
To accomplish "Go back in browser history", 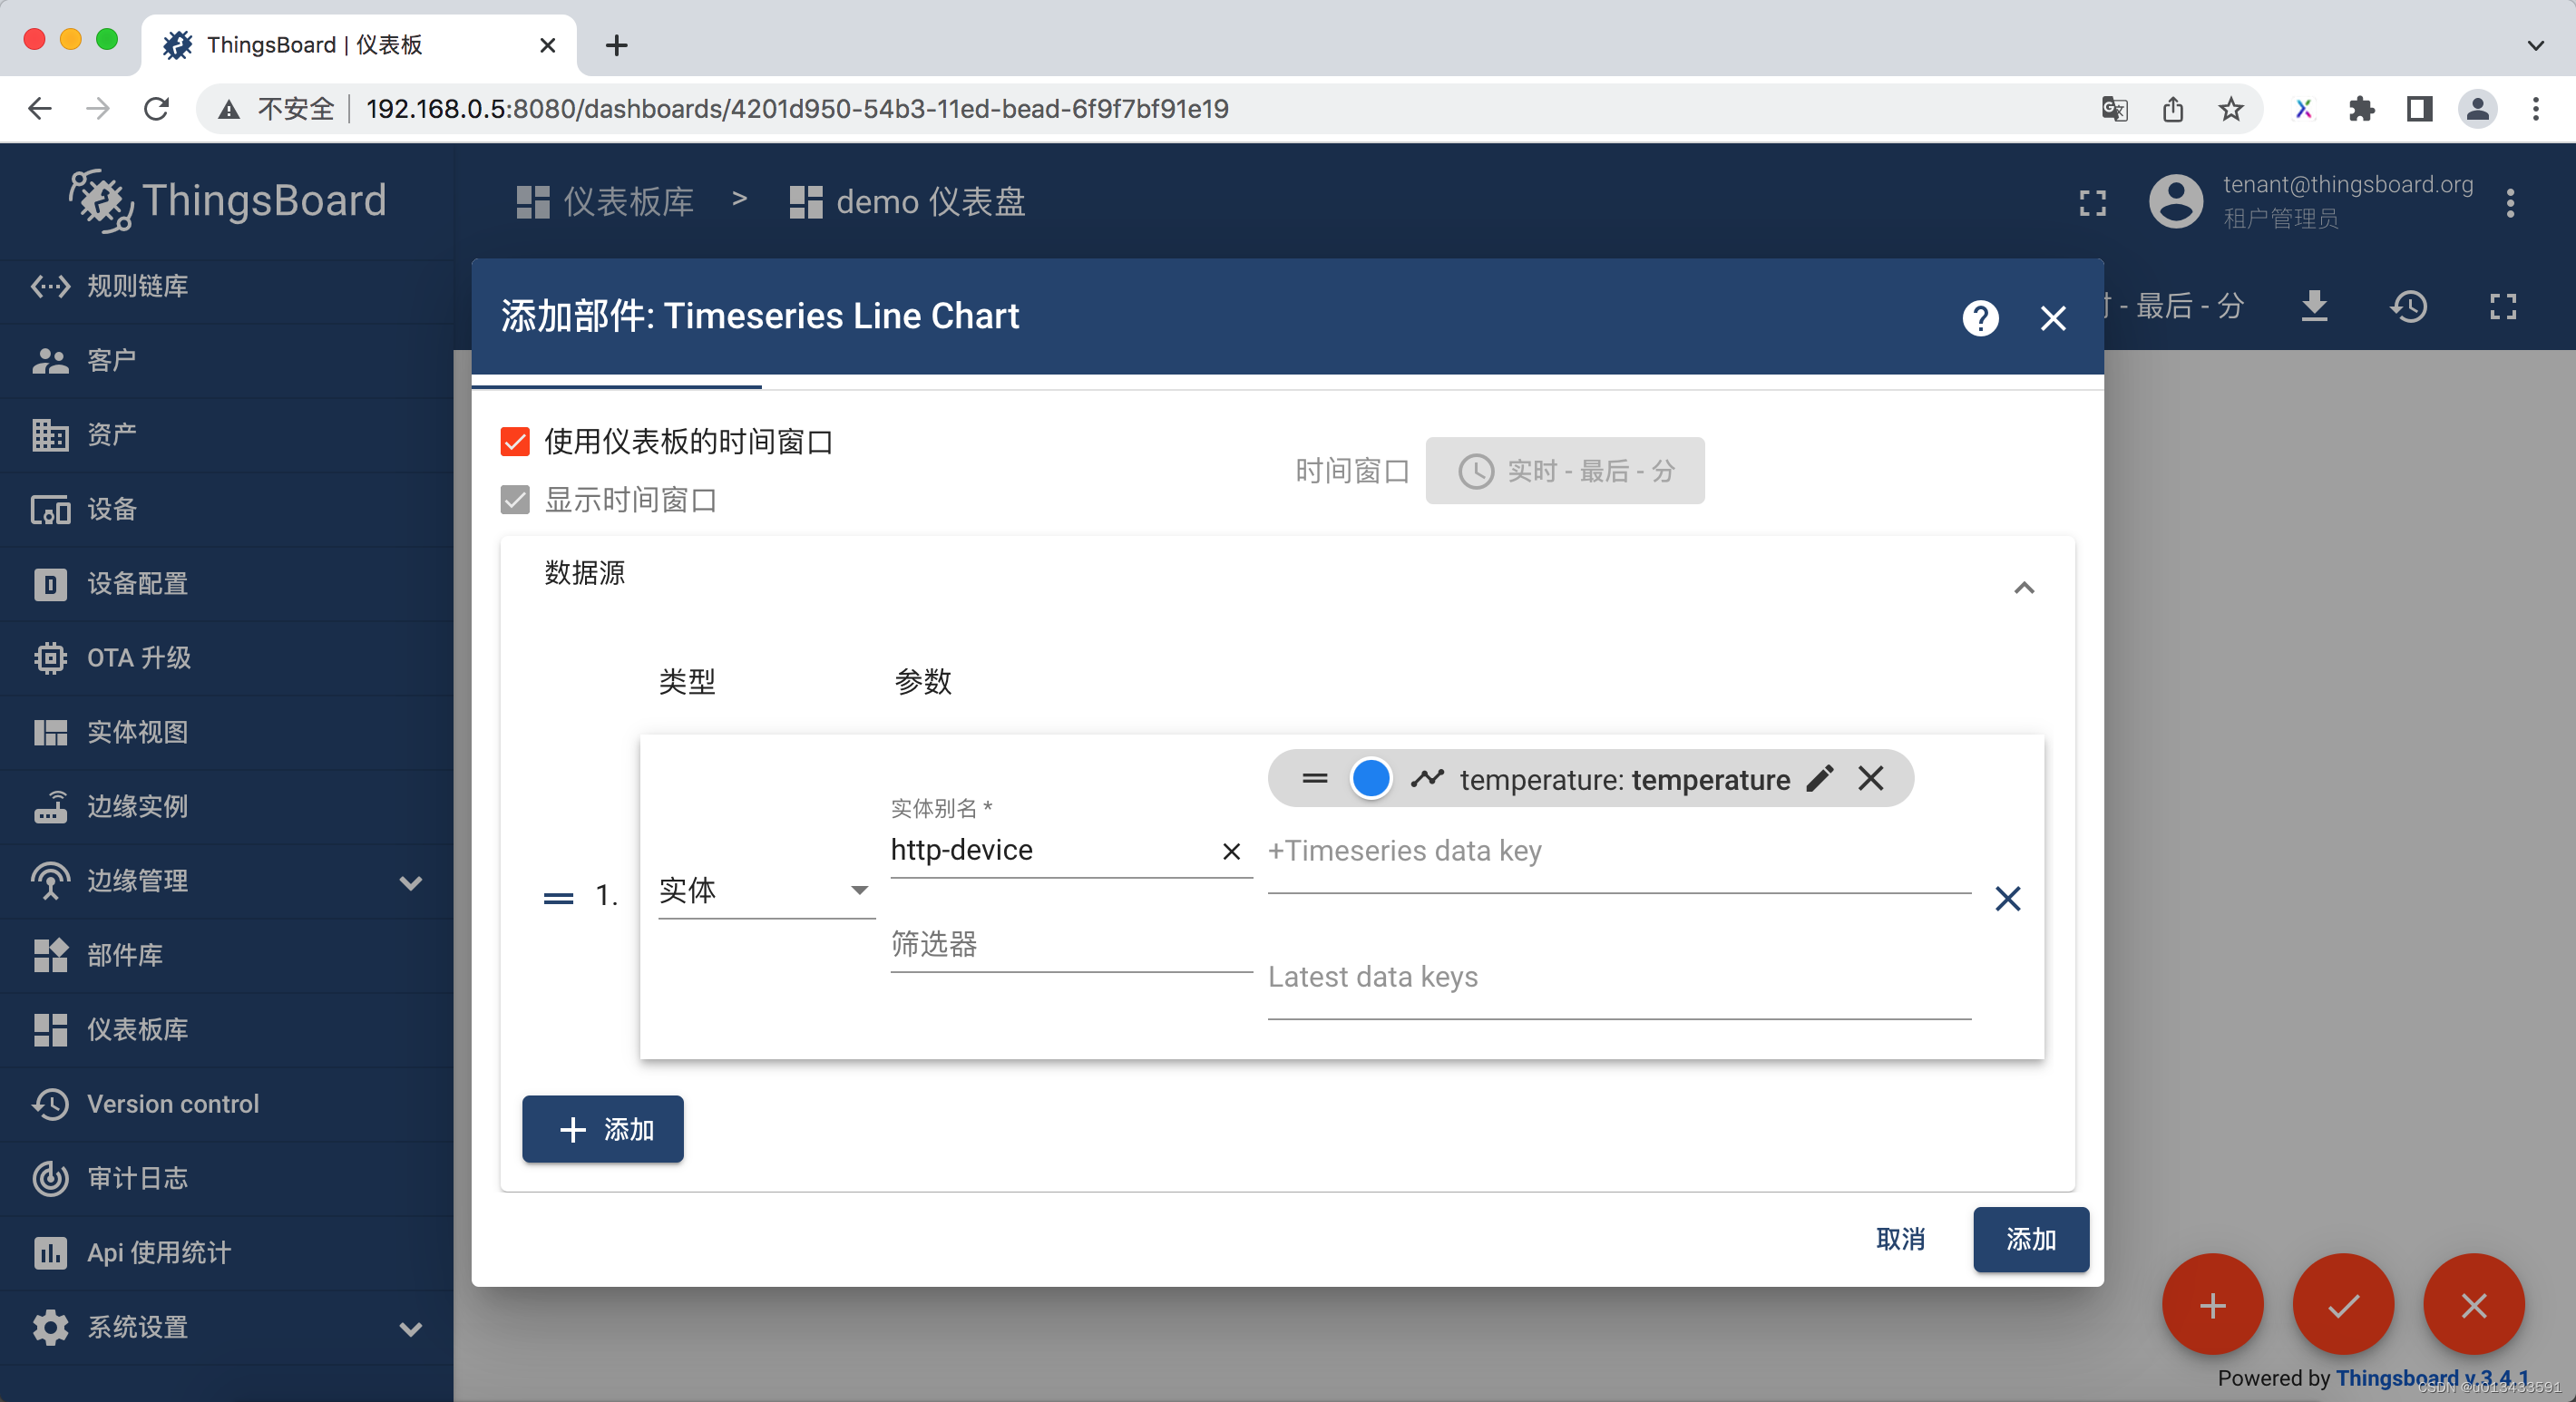I will pos(40,108).
